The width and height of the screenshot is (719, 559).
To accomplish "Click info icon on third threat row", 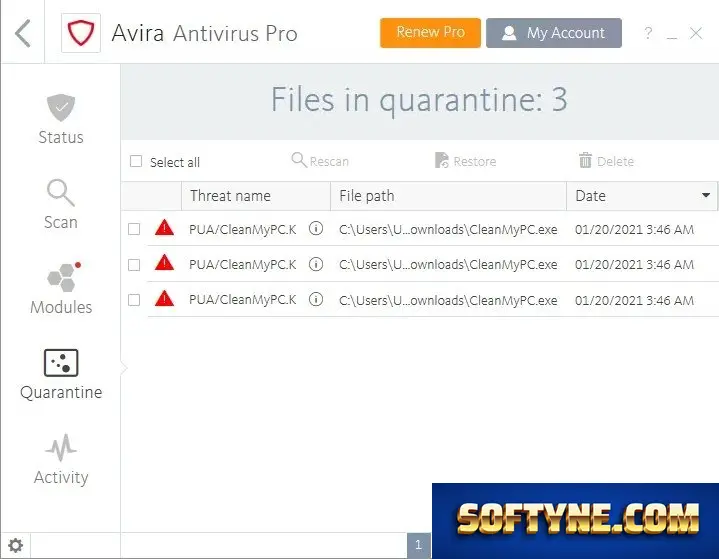I will pos(316,299).
